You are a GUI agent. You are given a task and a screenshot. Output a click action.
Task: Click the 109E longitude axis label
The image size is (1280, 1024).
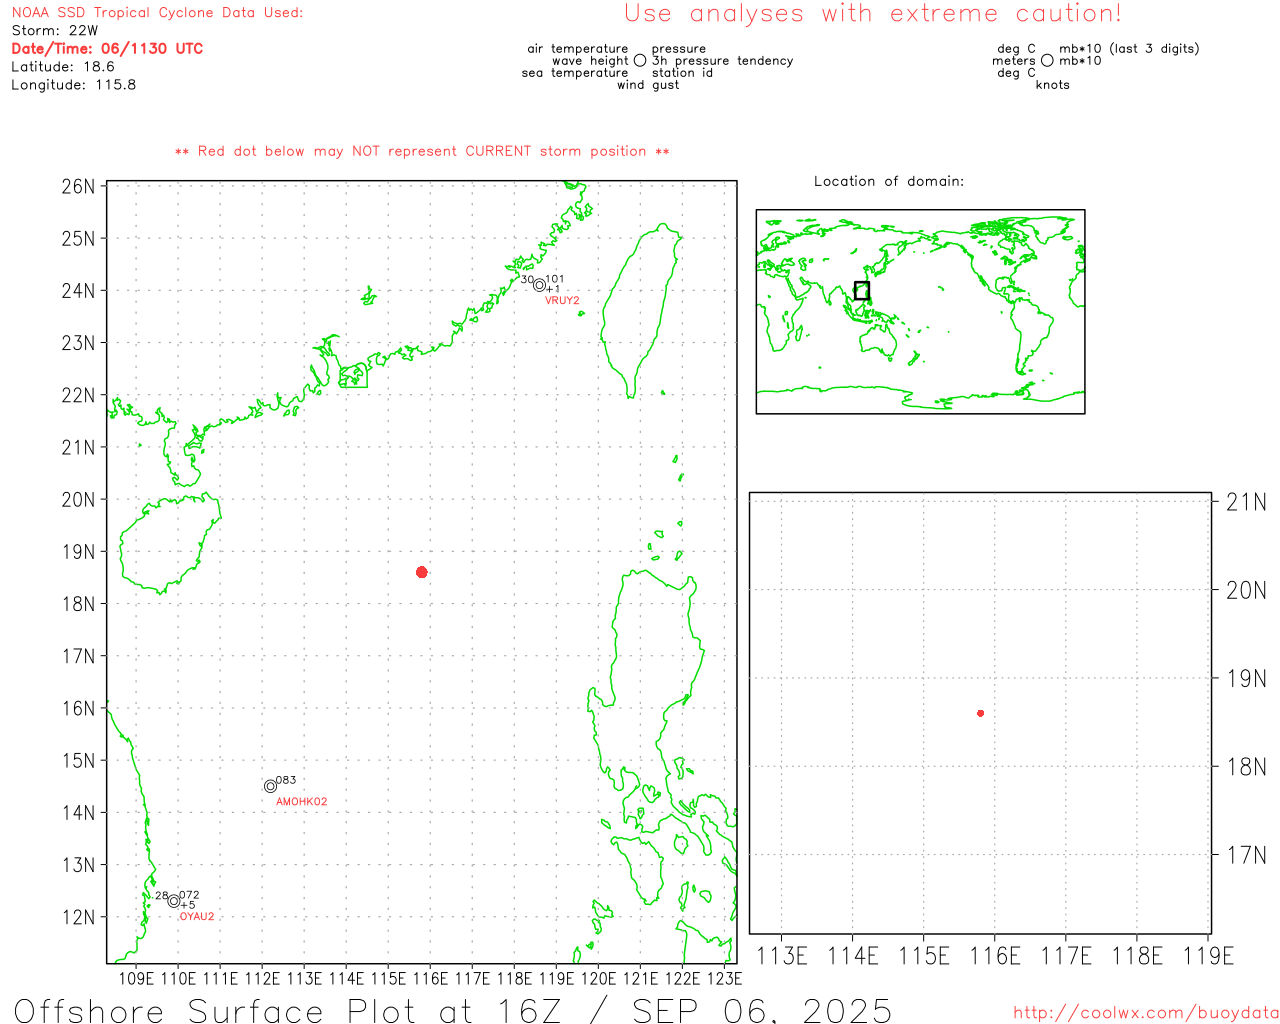pos(136,978)
